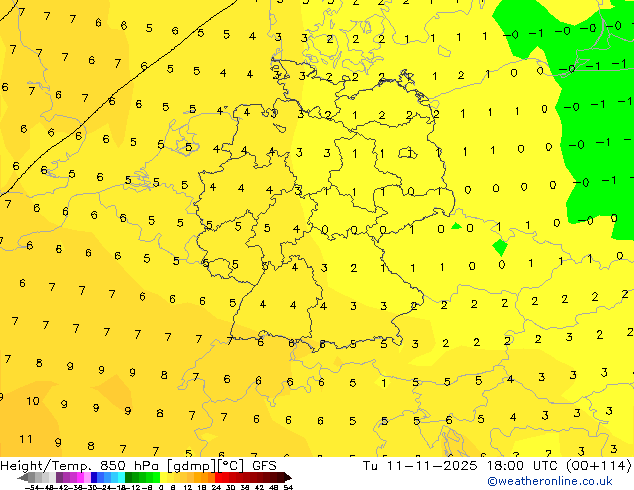
Task: Open the weatheronline.co.uk copyright link
Action: [x=550, y=482]
